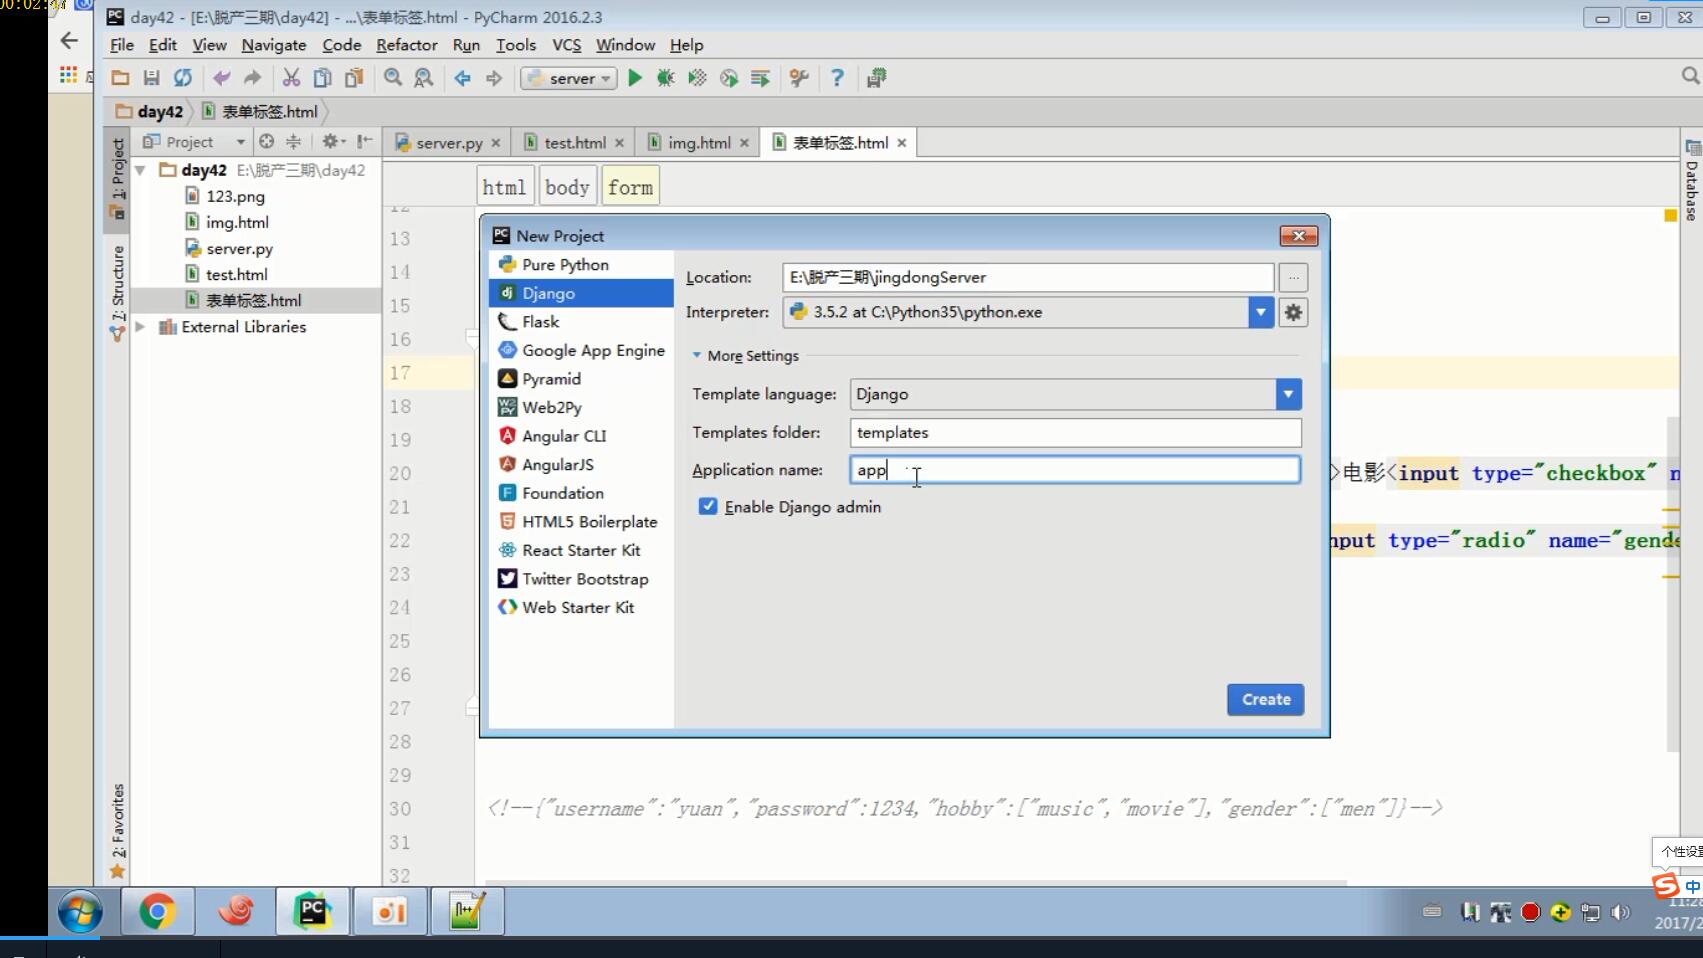Select Twitter Bootstrap project type
Screen dimensions: 1703x958
[x=581, y=579]
